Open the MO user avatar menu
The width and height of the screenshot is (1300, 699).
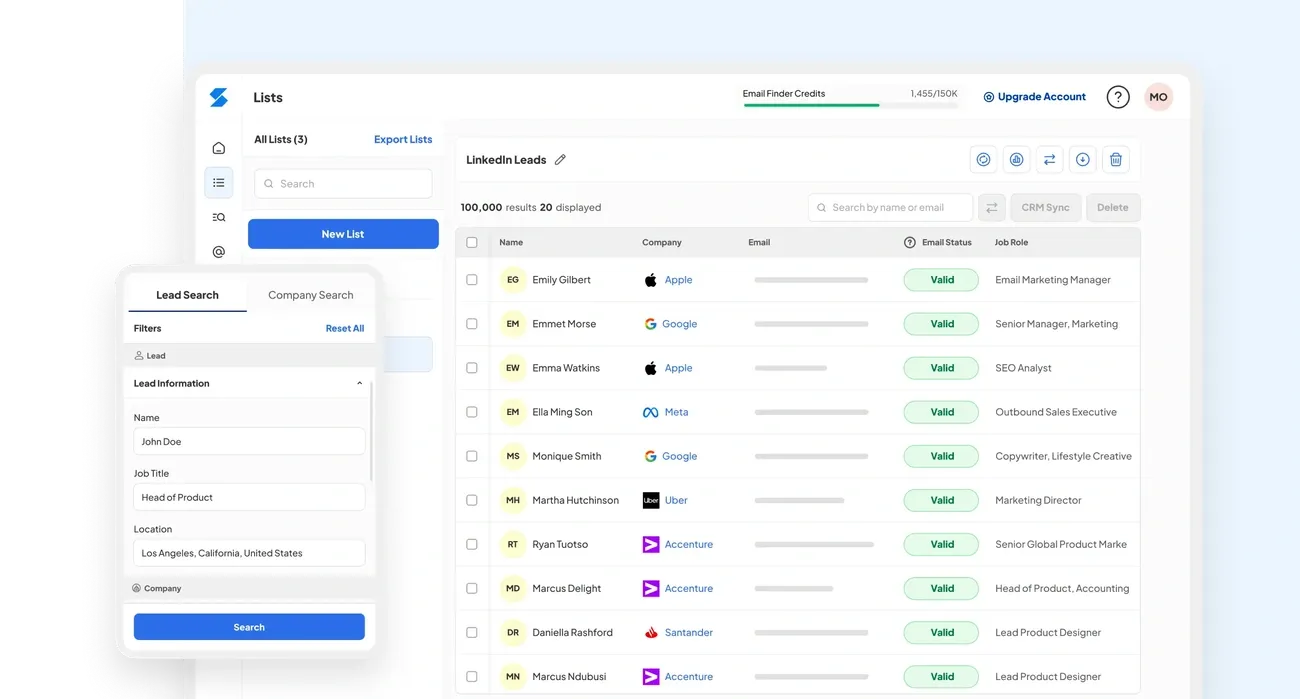(x=1158, y=97)
